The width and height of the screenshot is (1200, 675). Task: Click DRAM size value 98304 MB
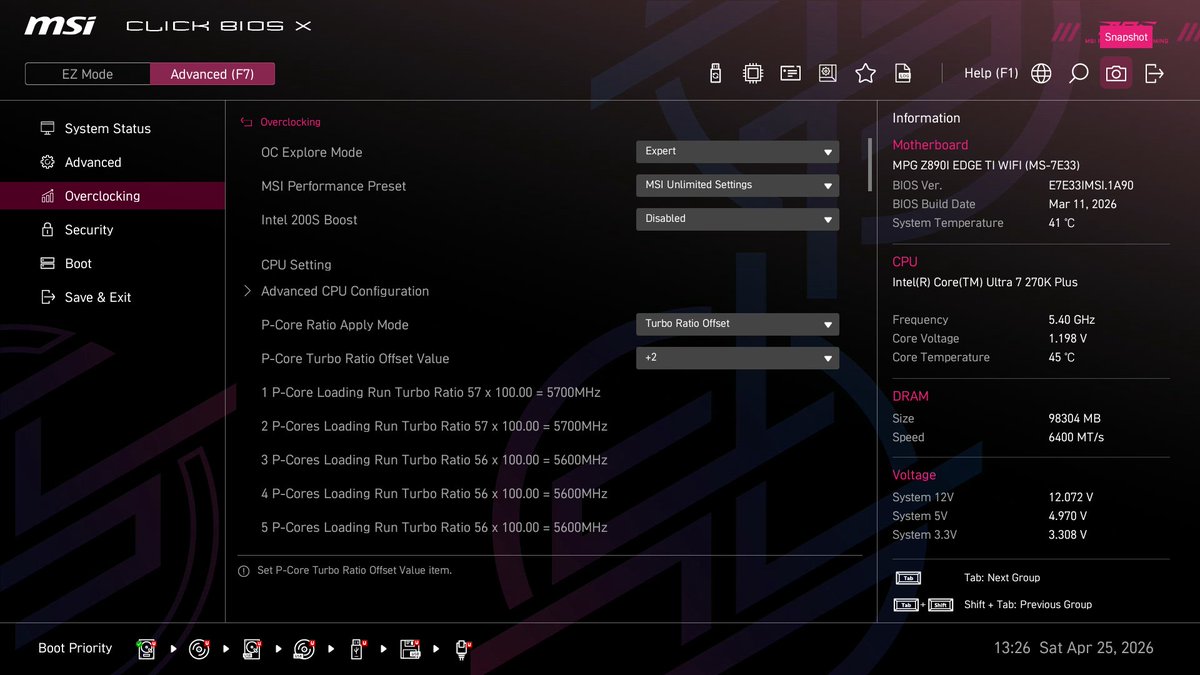pos(1074,419)
